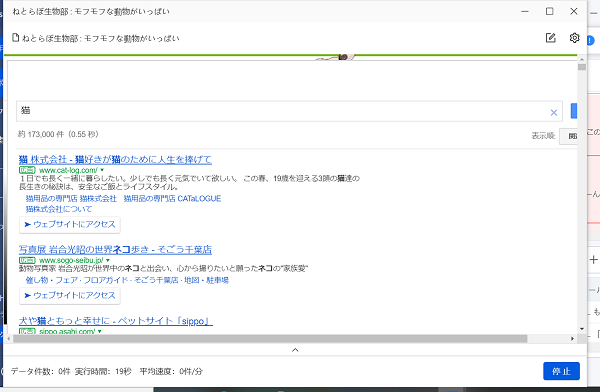Close the ねとらぼ生物部 window
This screenshot has width=600, height=392.
tap(574, 11)
